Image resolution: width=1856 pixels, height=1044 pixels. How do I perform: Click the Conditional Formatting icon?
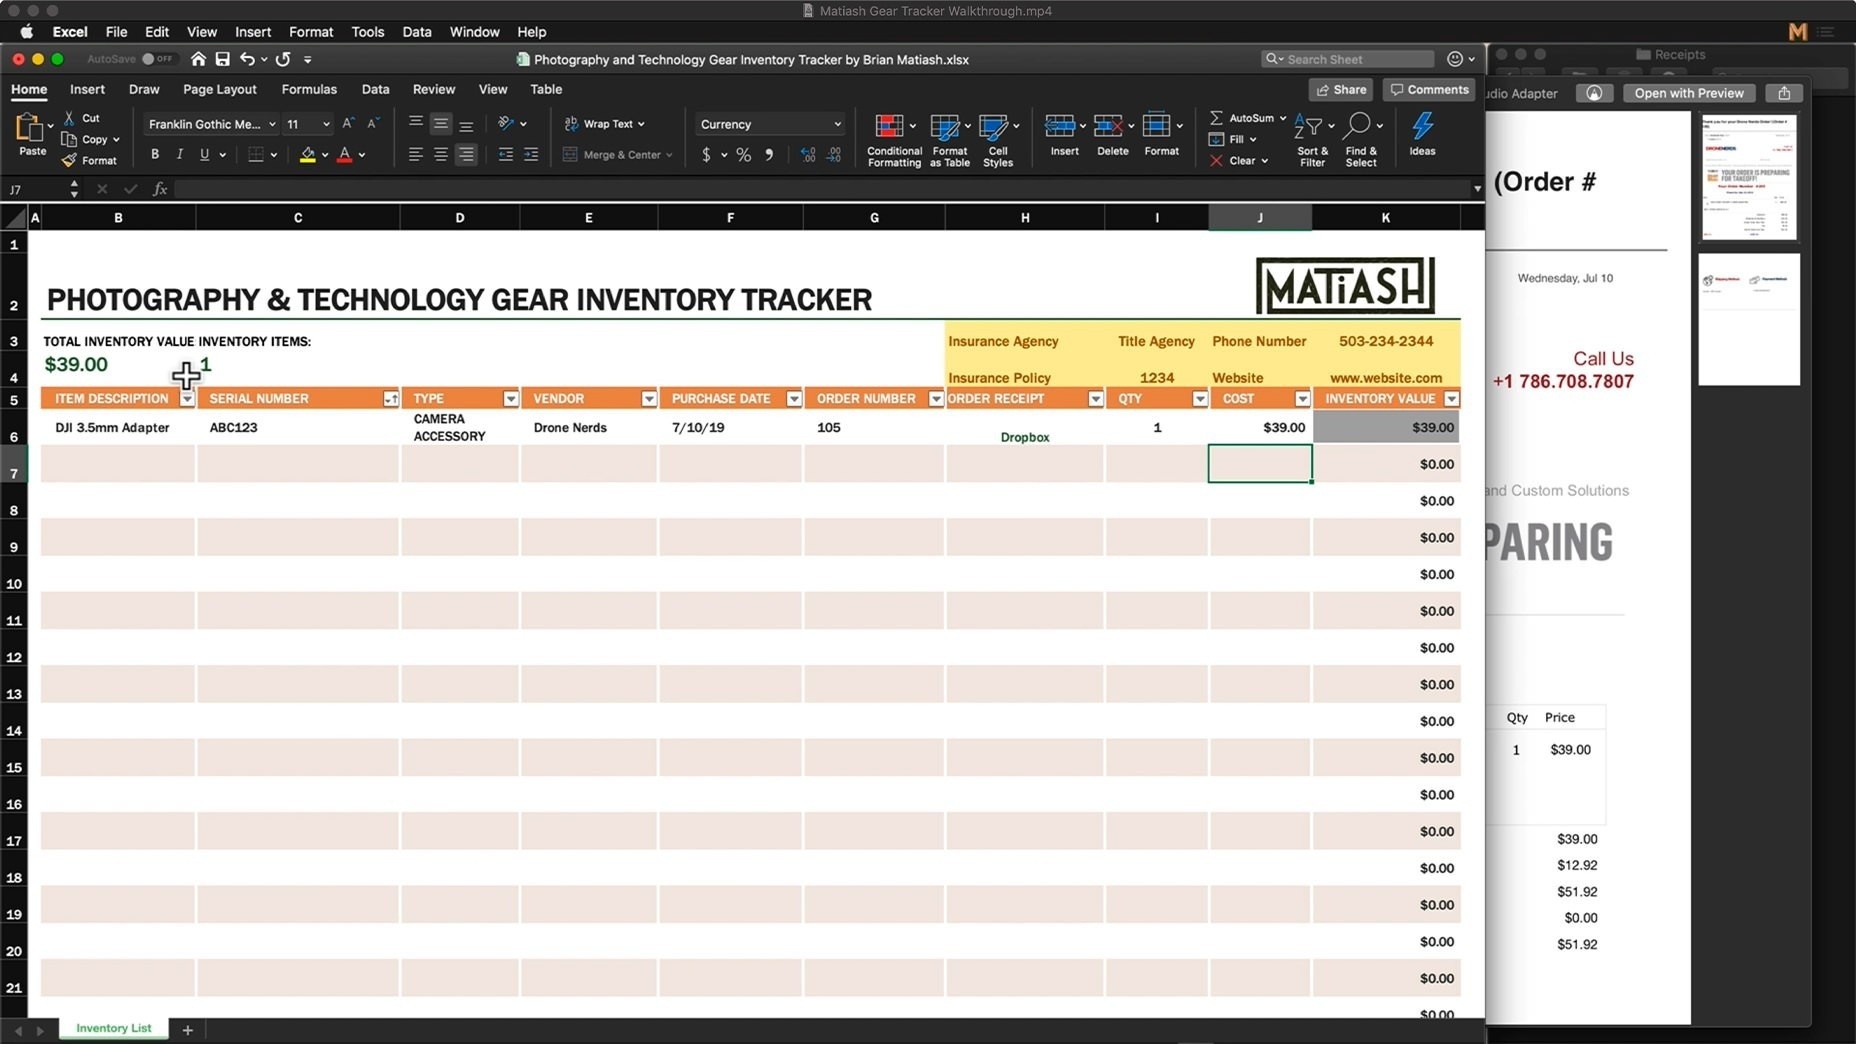(x=888, y=128)
